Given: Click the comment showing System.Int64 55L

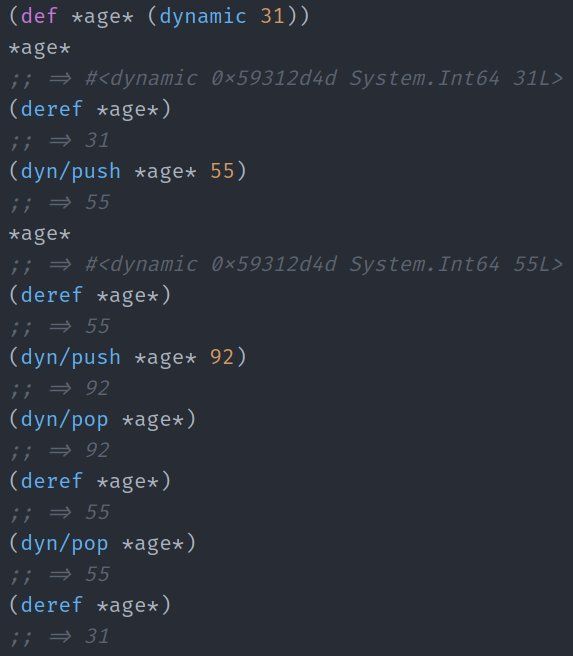Looking at the screenshot, I should (x=286, y=264).
